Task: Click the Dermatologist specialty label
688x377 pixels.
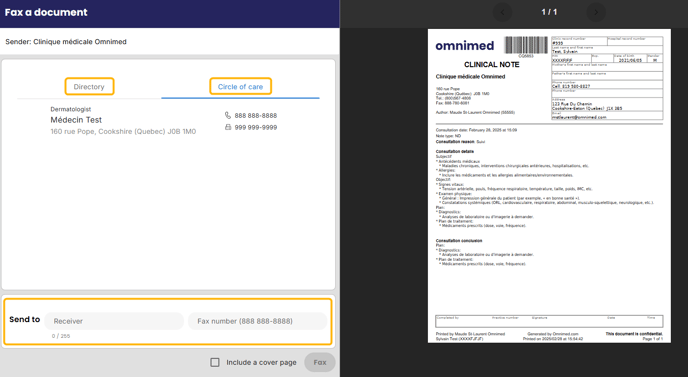Action: (71, 109)
